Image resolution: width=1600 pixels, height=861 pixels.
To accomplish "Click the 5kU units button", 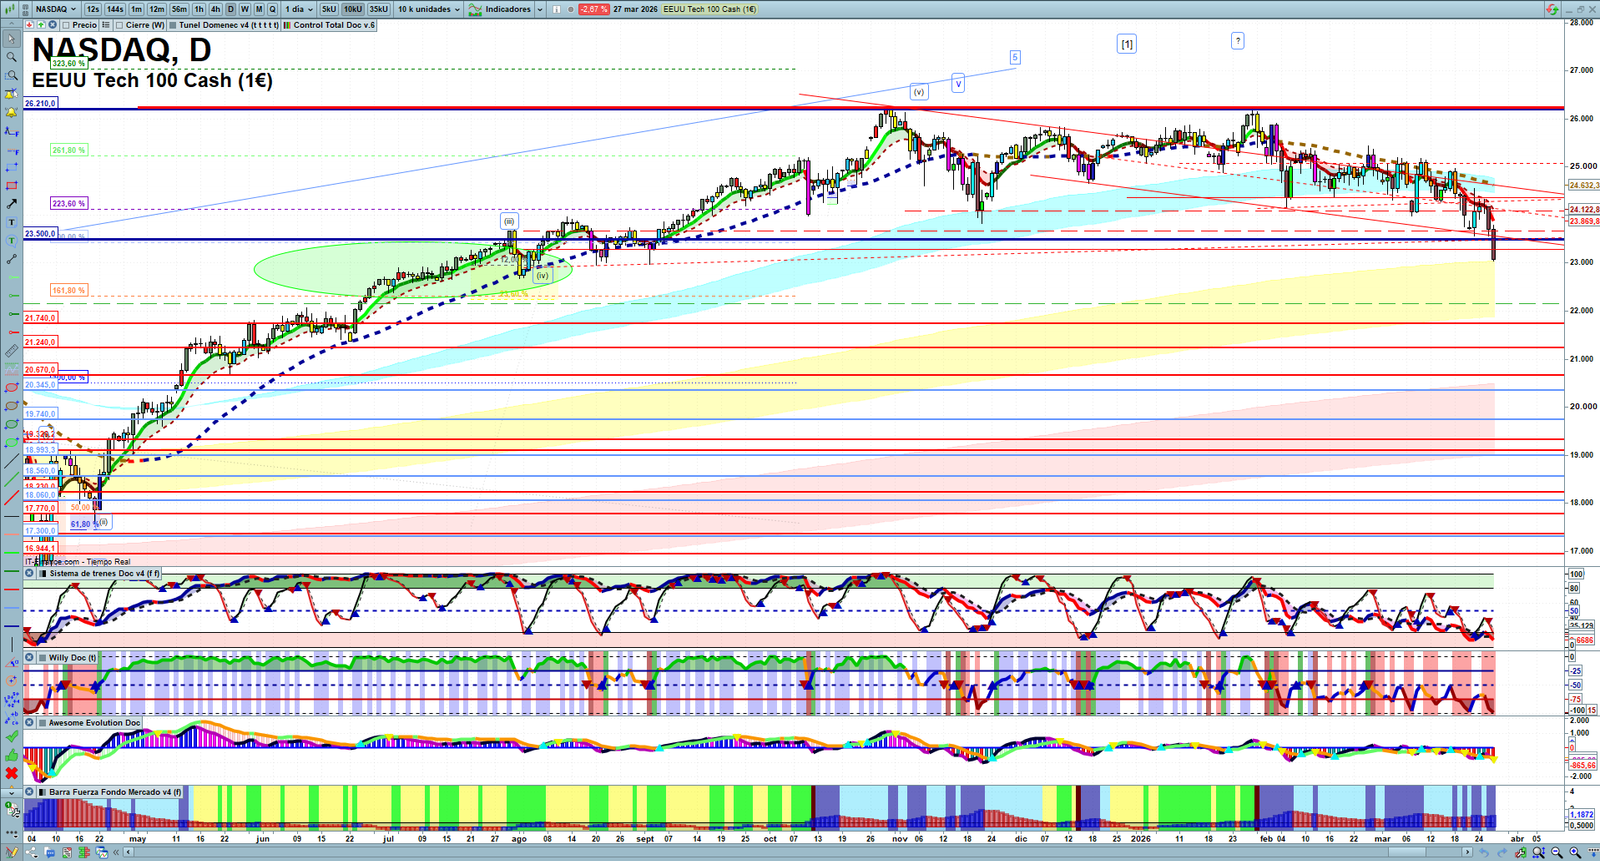I will [329, 9].
